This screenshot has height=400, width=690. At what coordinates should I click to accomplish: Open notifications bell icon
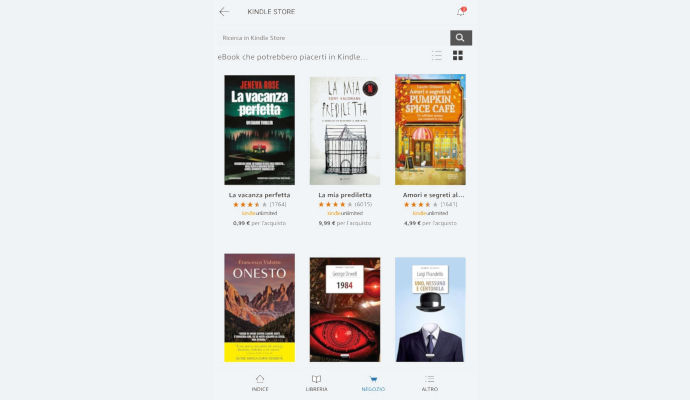coord(461,11)
